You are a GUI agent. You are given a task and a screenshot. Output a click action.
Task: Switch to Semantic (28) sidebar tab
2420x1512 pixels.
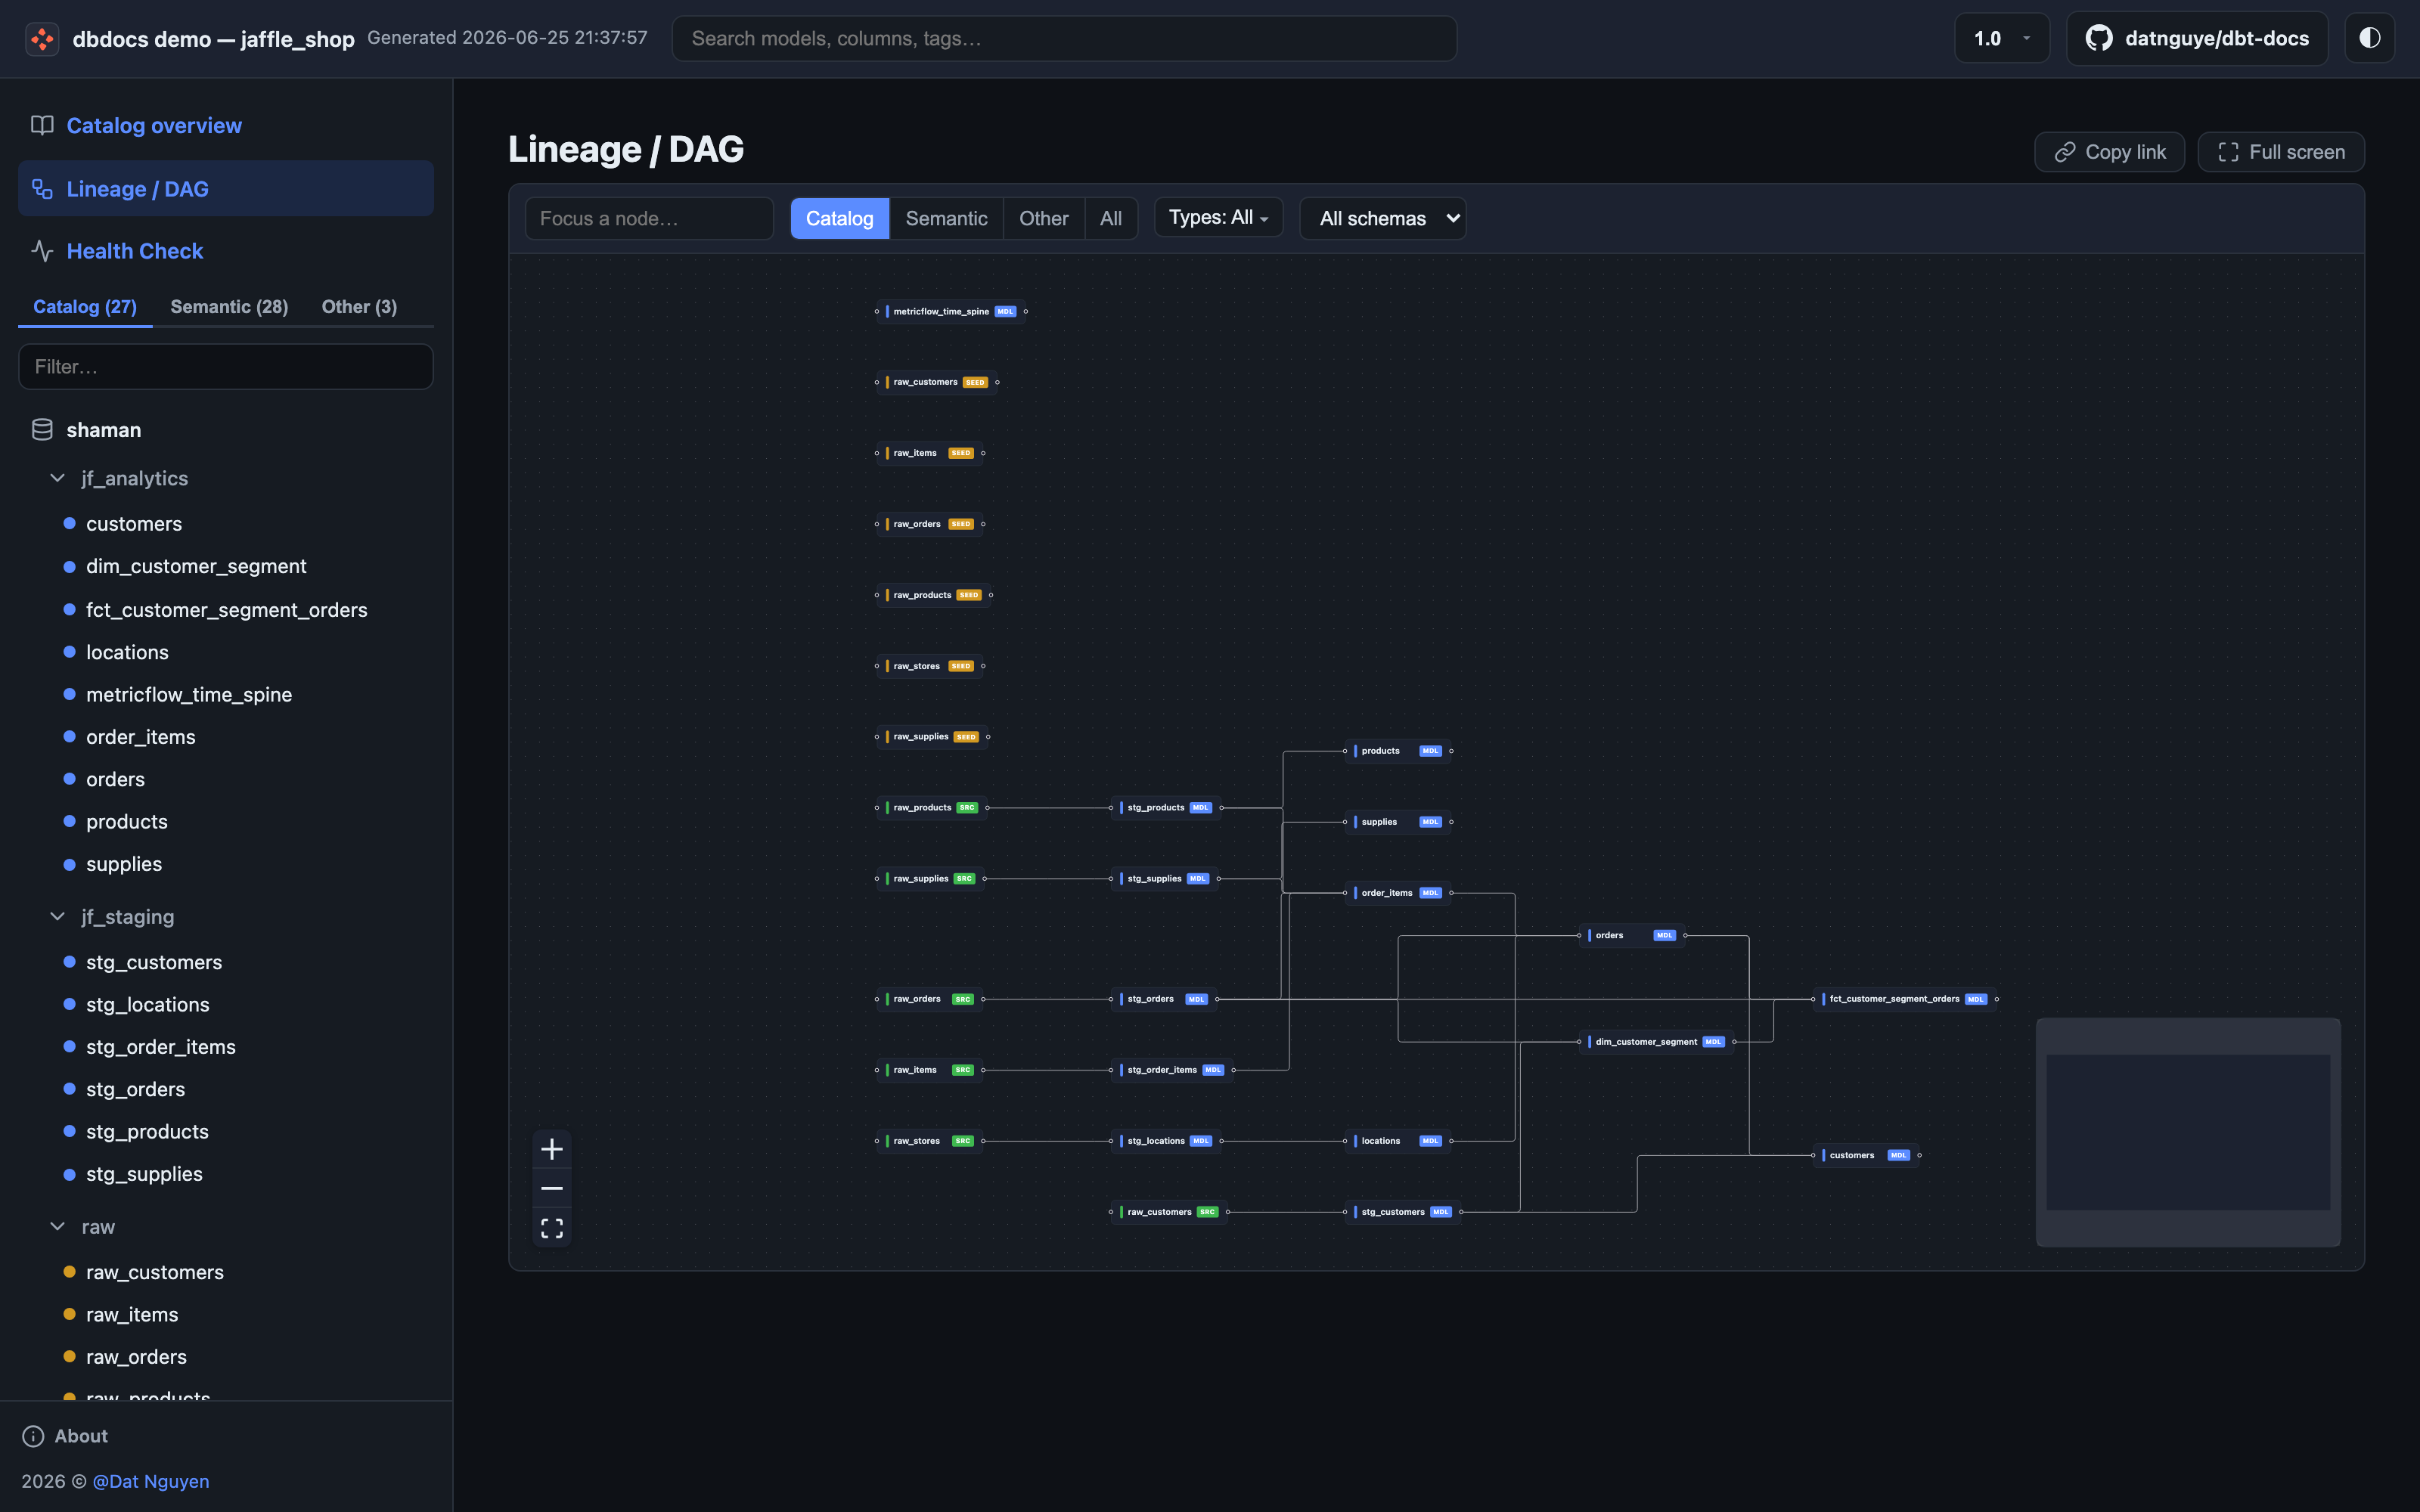tap(229, 307)
